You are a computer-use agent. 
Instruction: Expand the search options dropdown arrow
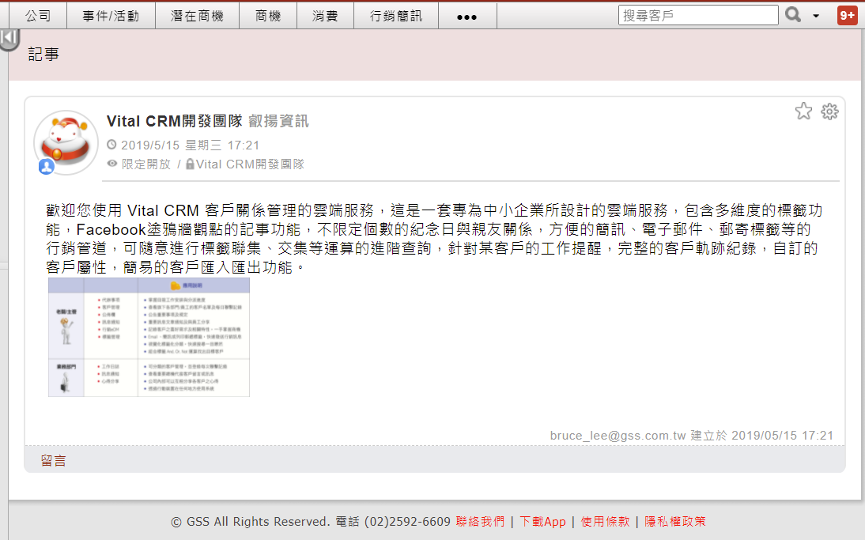click(x=816, y=16)
